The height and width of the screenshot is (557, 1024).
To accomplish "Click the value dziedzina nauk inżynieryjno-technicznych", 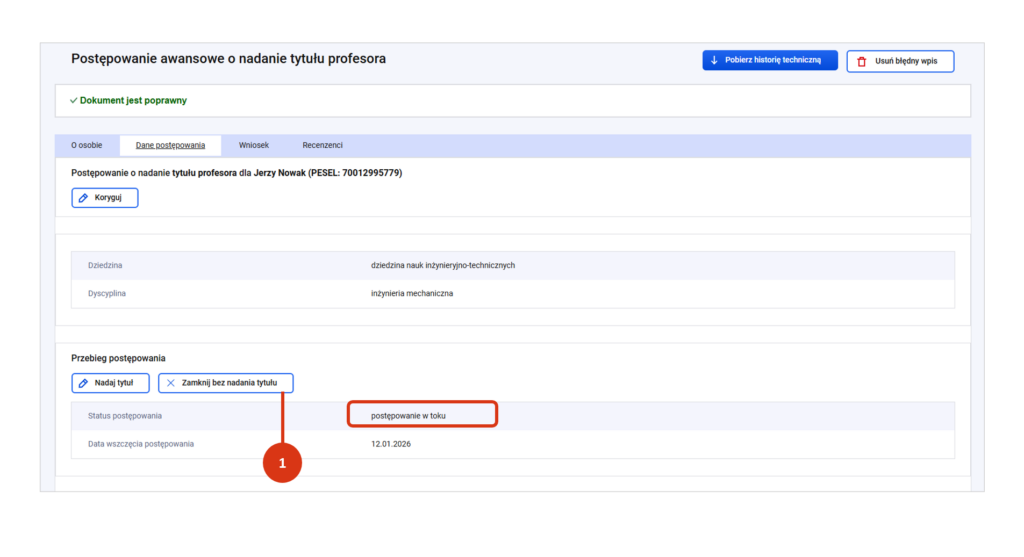I will (442, 265).
